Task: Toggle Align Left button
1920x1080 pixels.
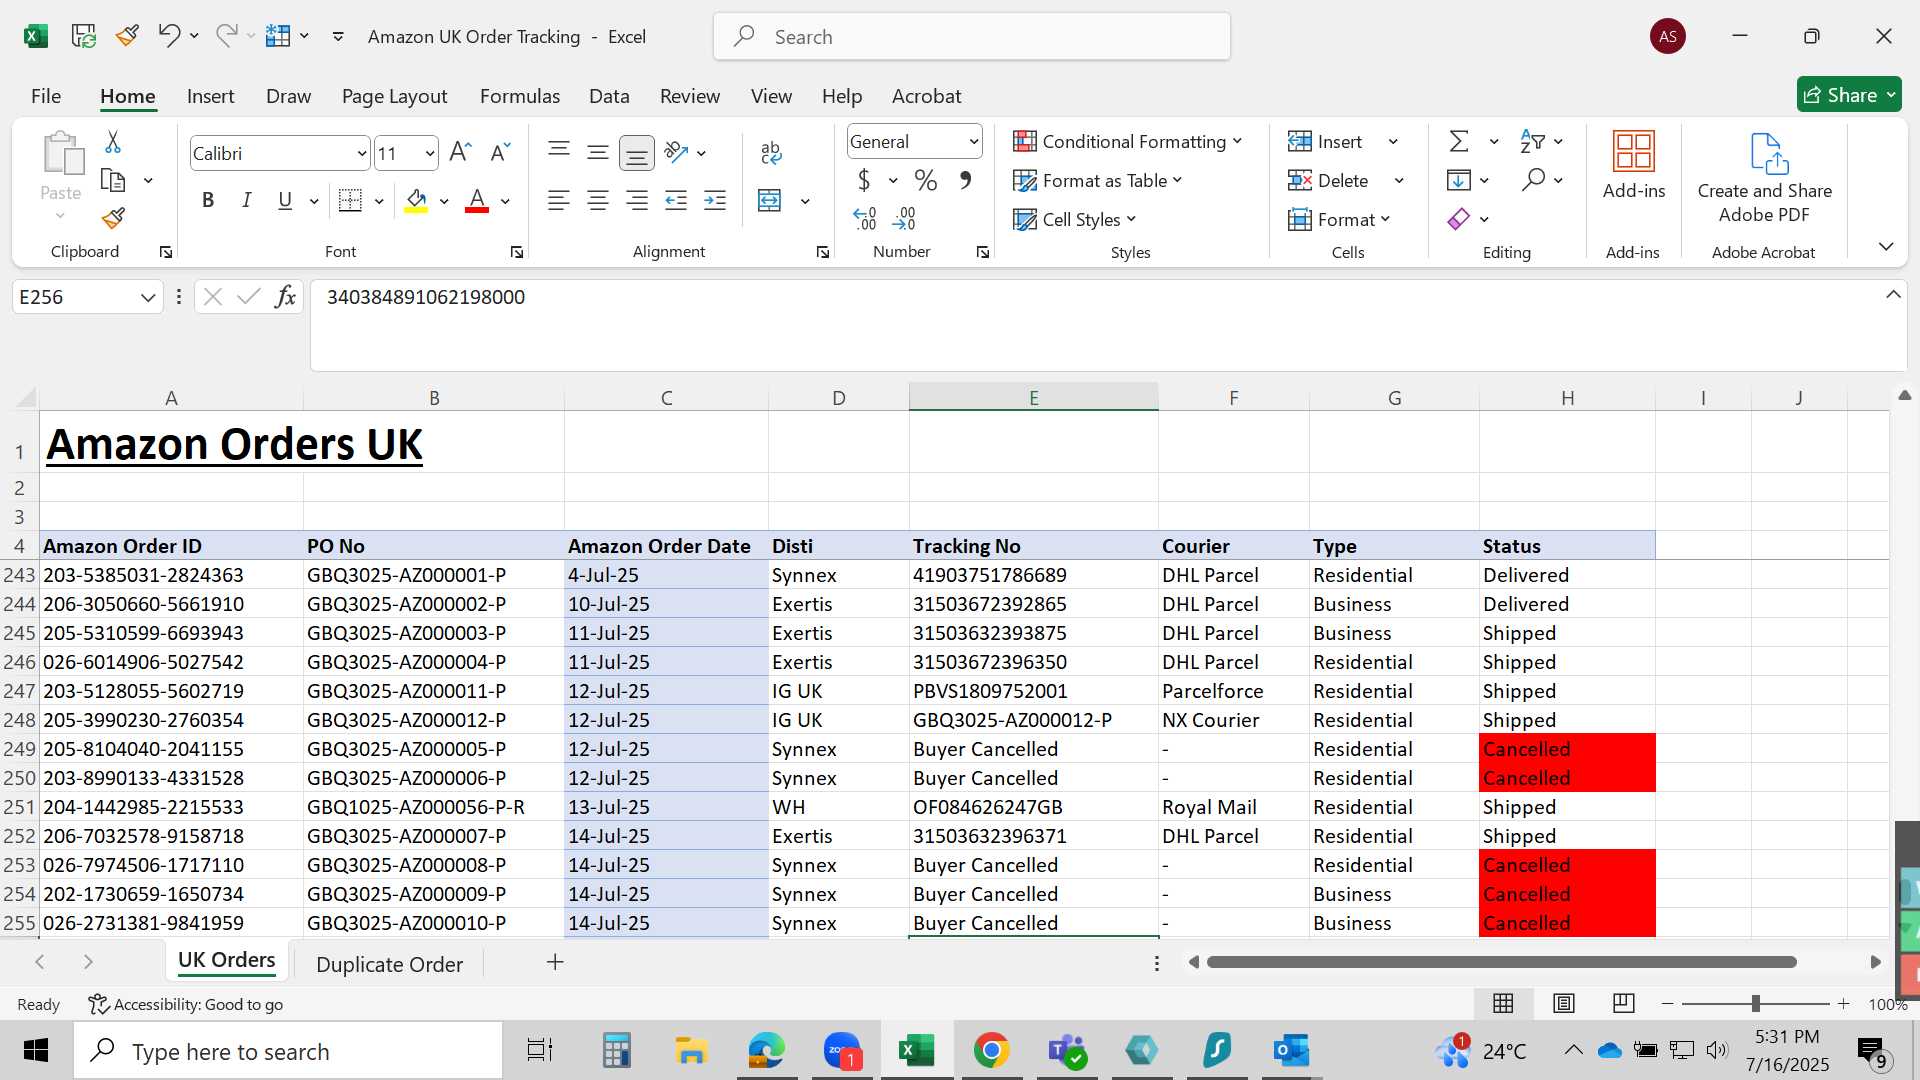Action: (559, 200)
